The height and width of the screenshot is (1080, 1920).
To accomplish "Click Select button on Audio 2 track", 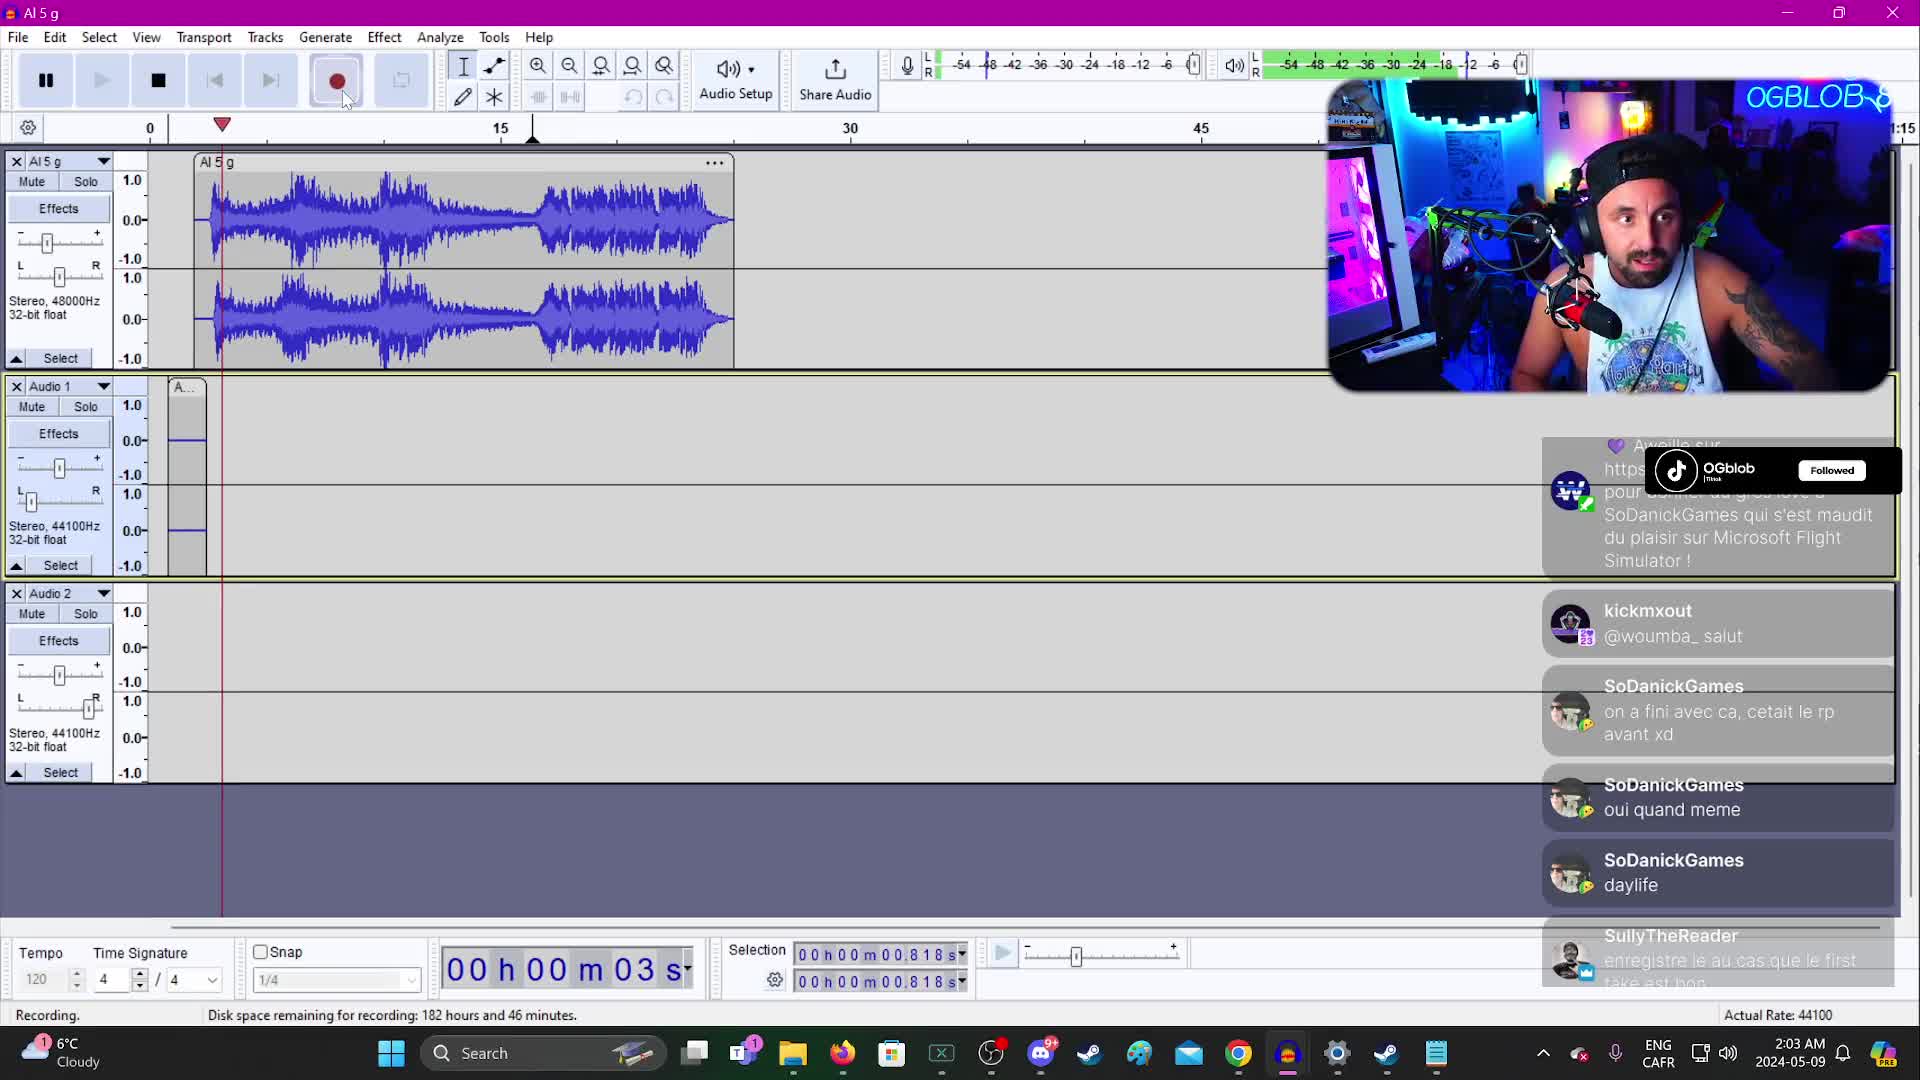I will [61, 772].
